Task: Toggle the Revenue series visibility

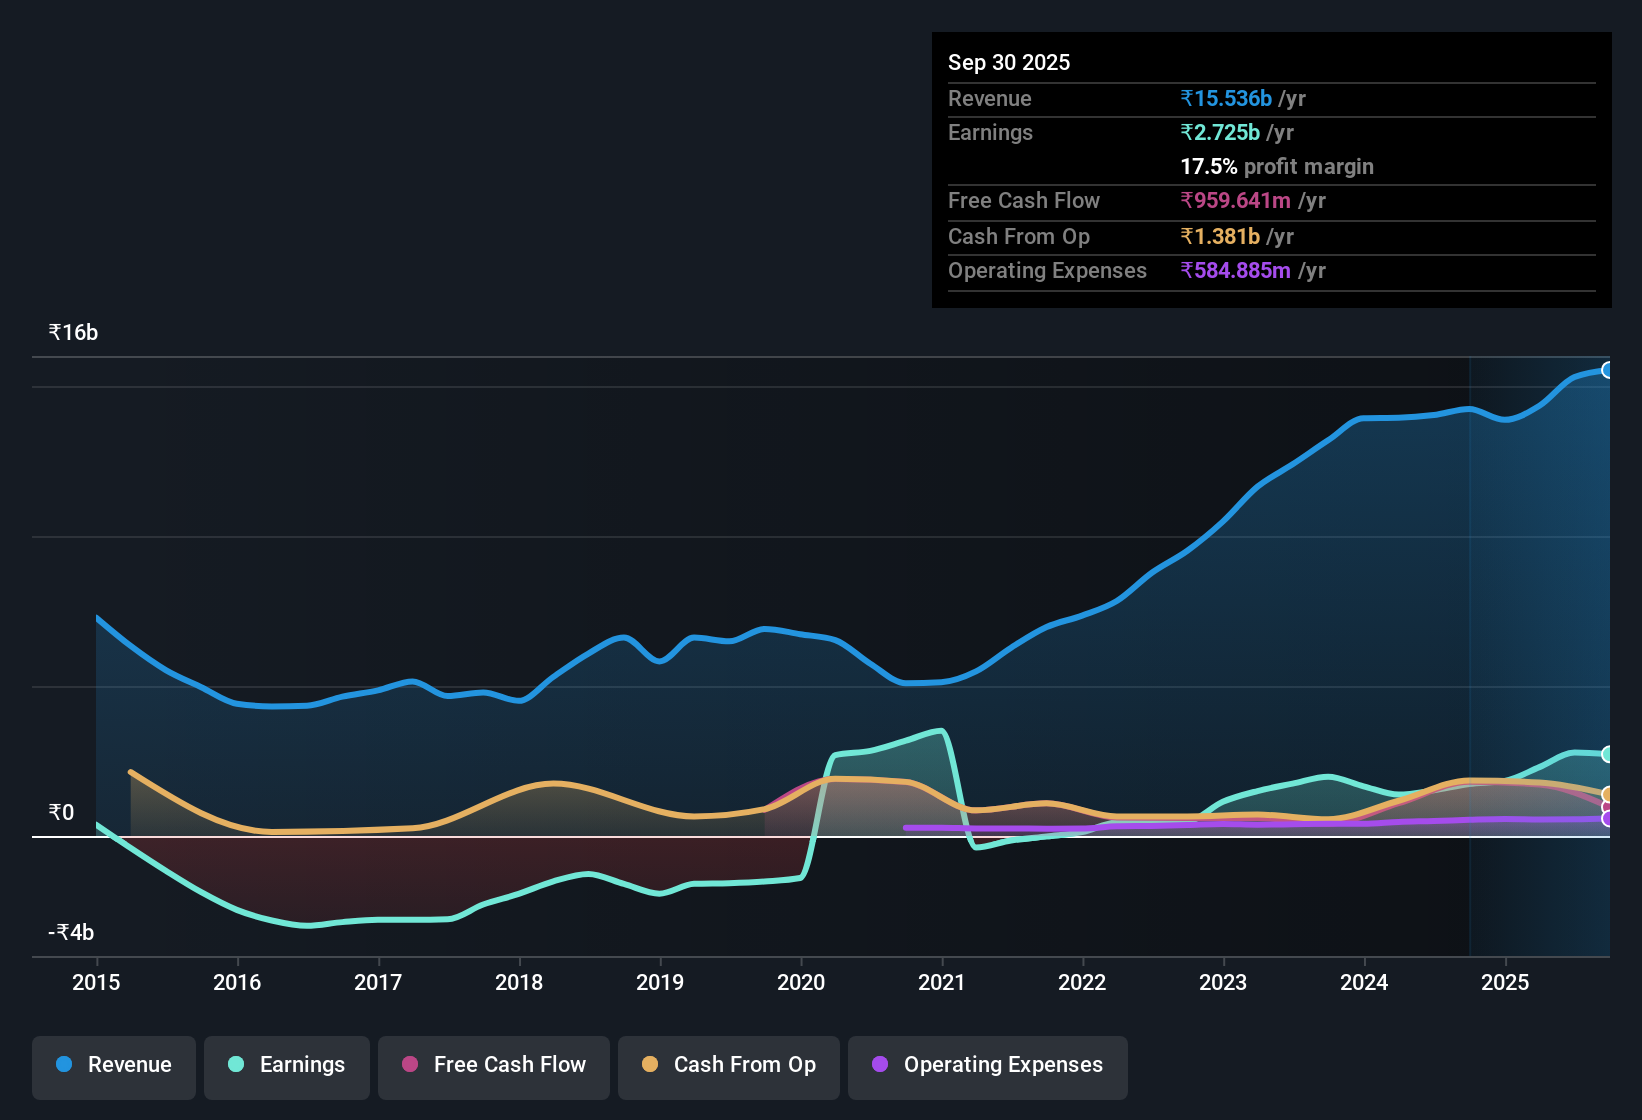Action: [x=113, y=1065]
